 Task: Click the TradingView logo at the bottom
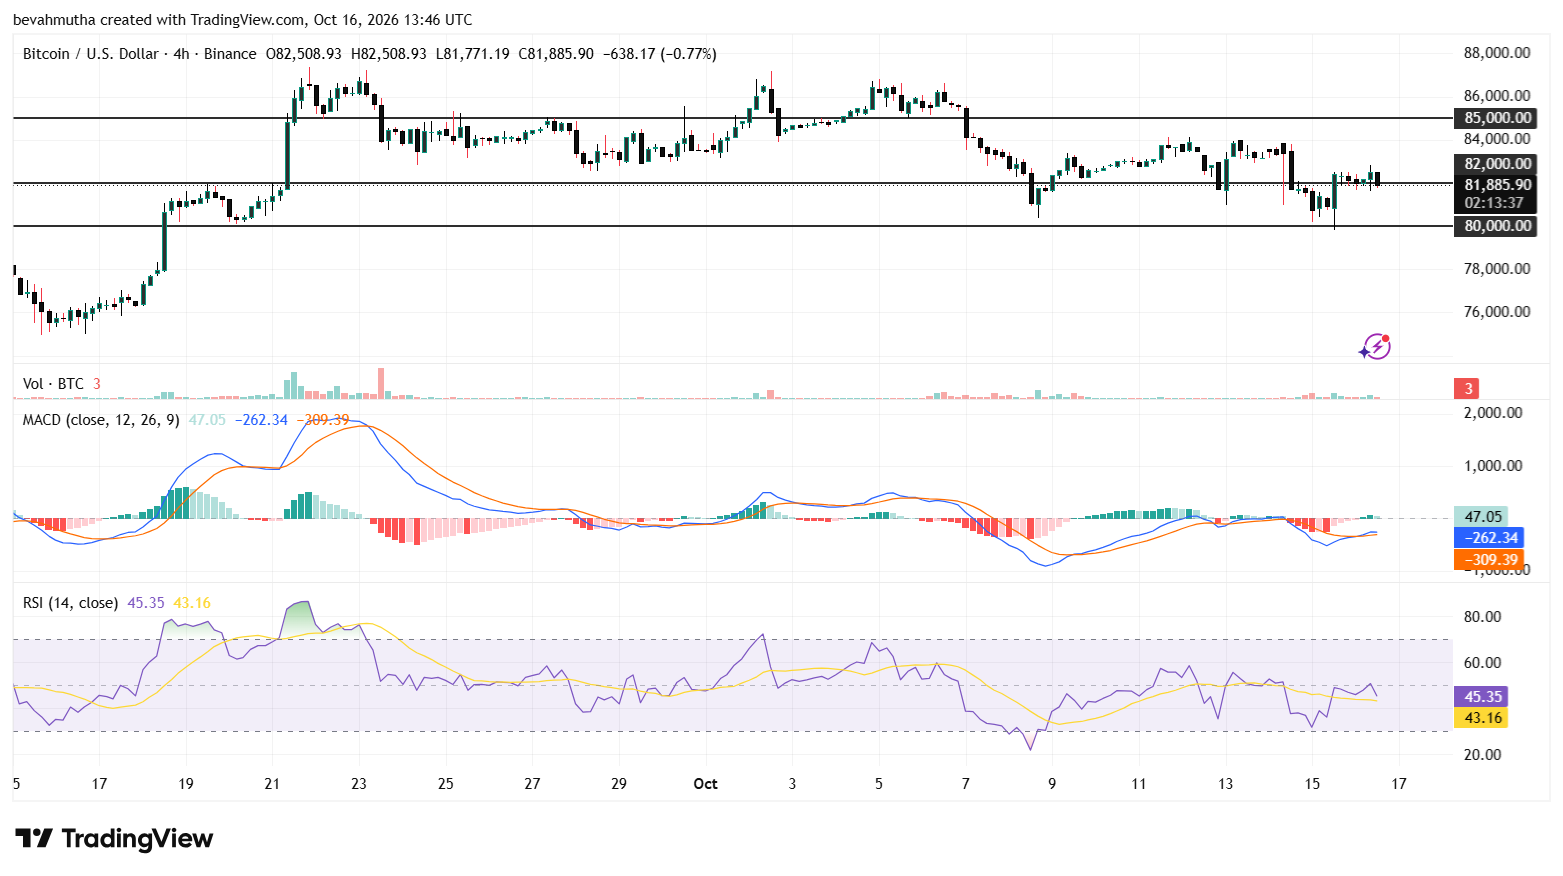click(x=114, y=838)
